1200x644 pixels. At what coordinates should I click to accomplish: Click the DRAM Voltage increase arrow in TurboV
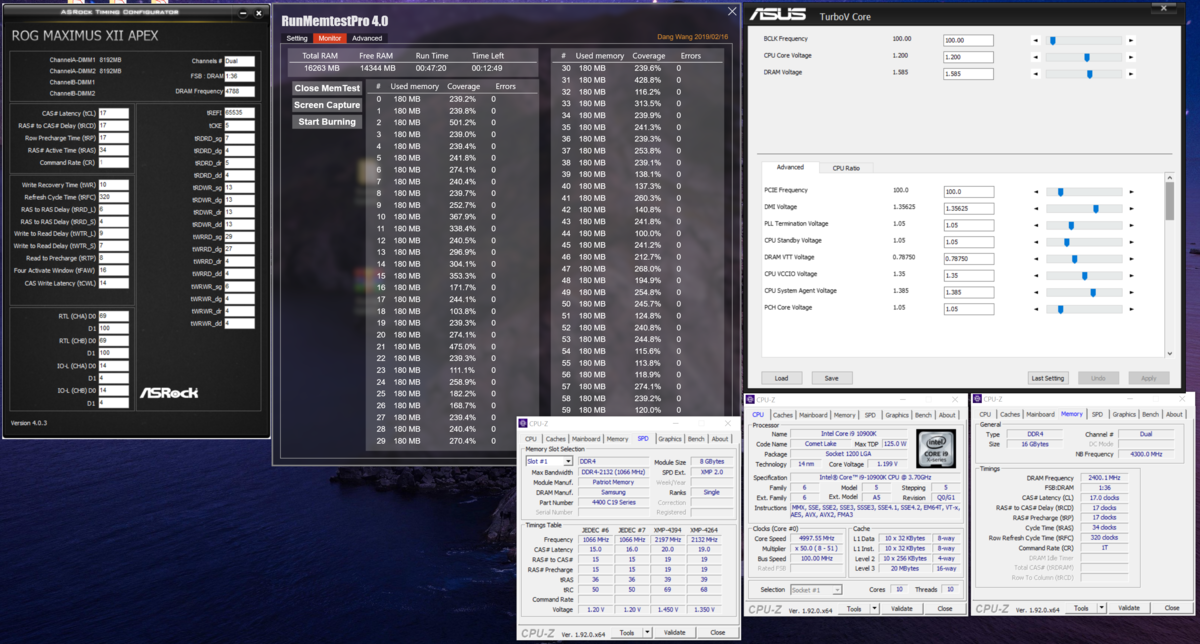[1131, 74]
